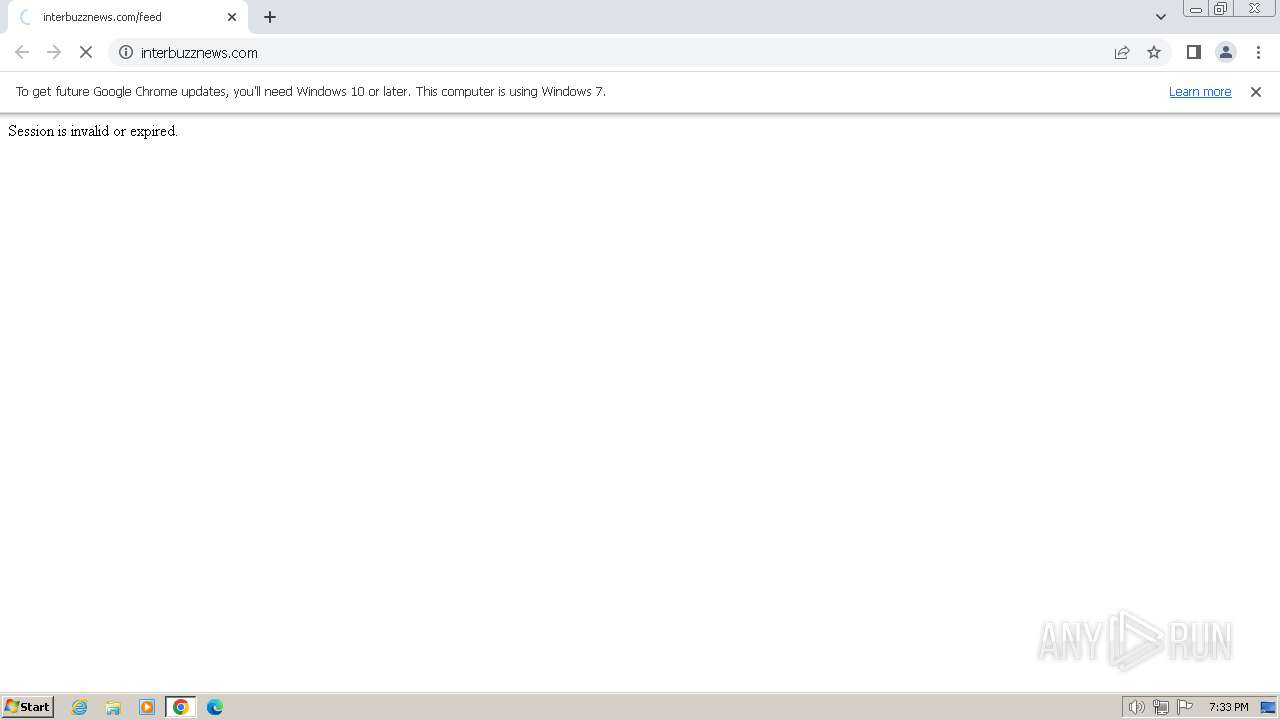View site information icon in address bar
This screenshot has height=720, width=1280.
coord(126,52)
